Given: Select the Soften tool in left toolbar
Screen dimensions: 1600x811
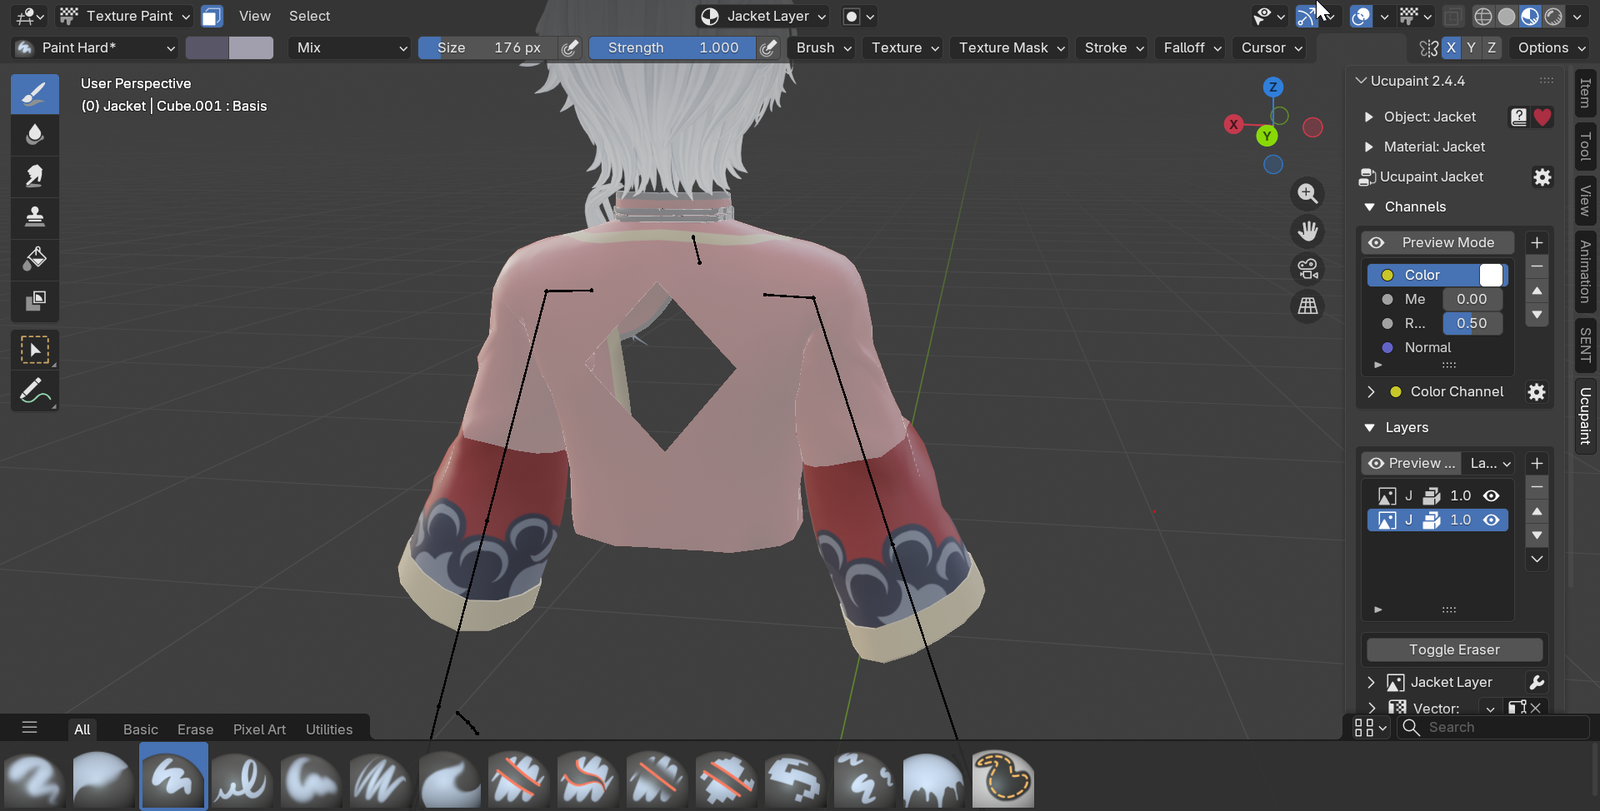Looking at the screenshot, I should pos(35,135).
